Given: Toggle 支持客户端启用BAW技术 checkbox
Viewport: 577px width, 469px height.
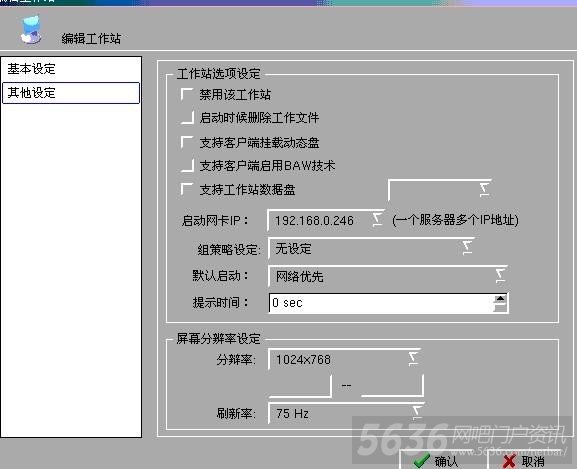Looking at the screenshot, I should pos(187,166).
